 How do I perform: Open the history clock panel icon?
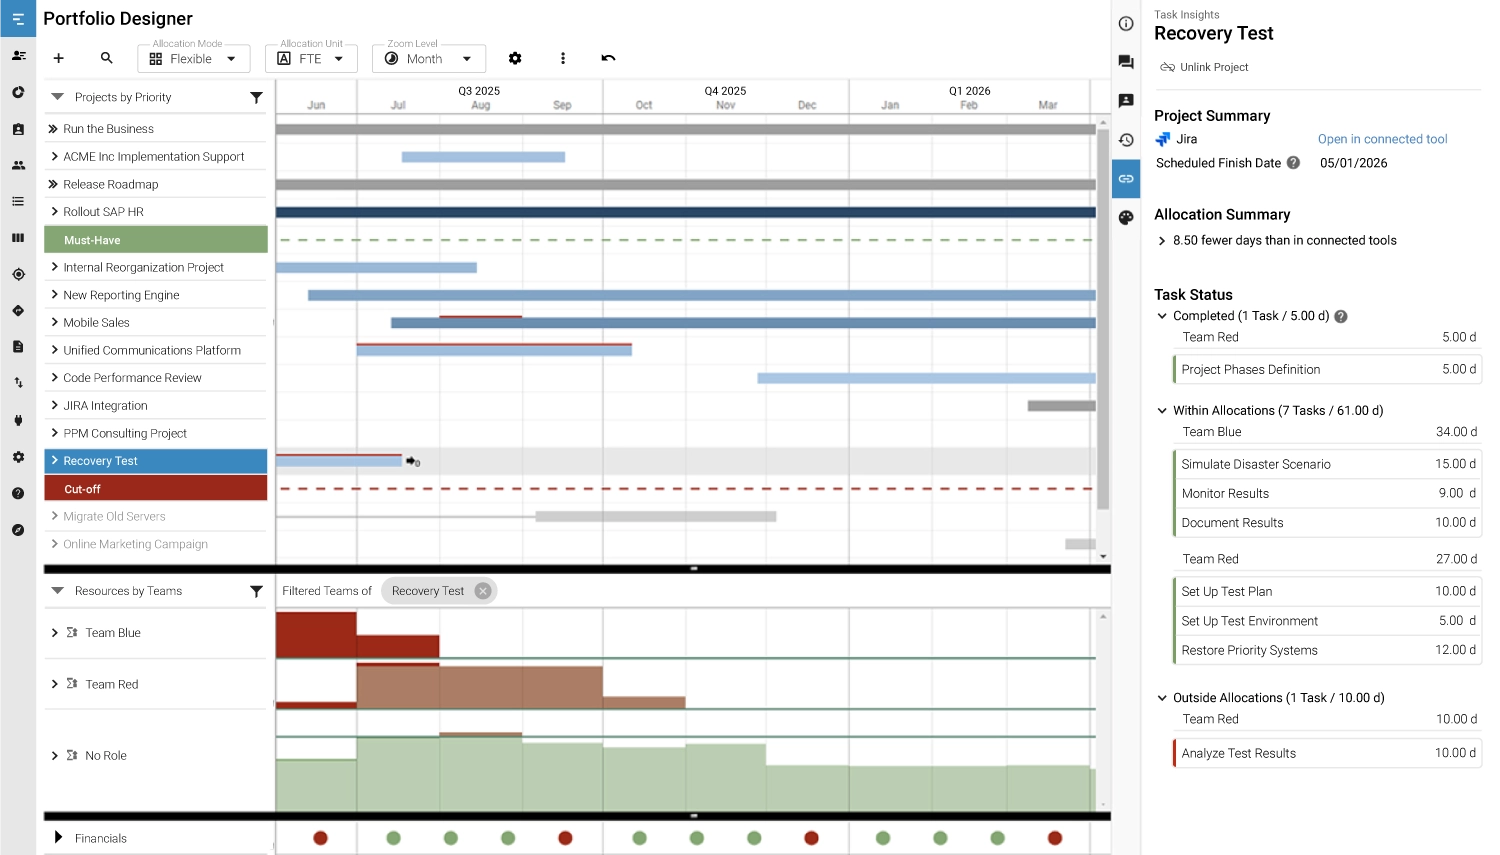point(1126,140)
